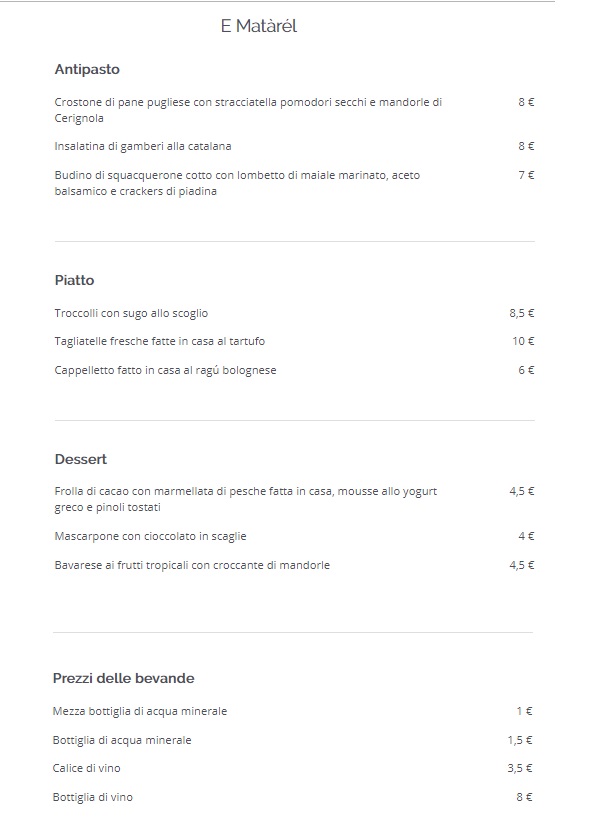609x827 pixels.
Task: Choose Cappelletto al ragú bolognese
Action: [165, 370]
